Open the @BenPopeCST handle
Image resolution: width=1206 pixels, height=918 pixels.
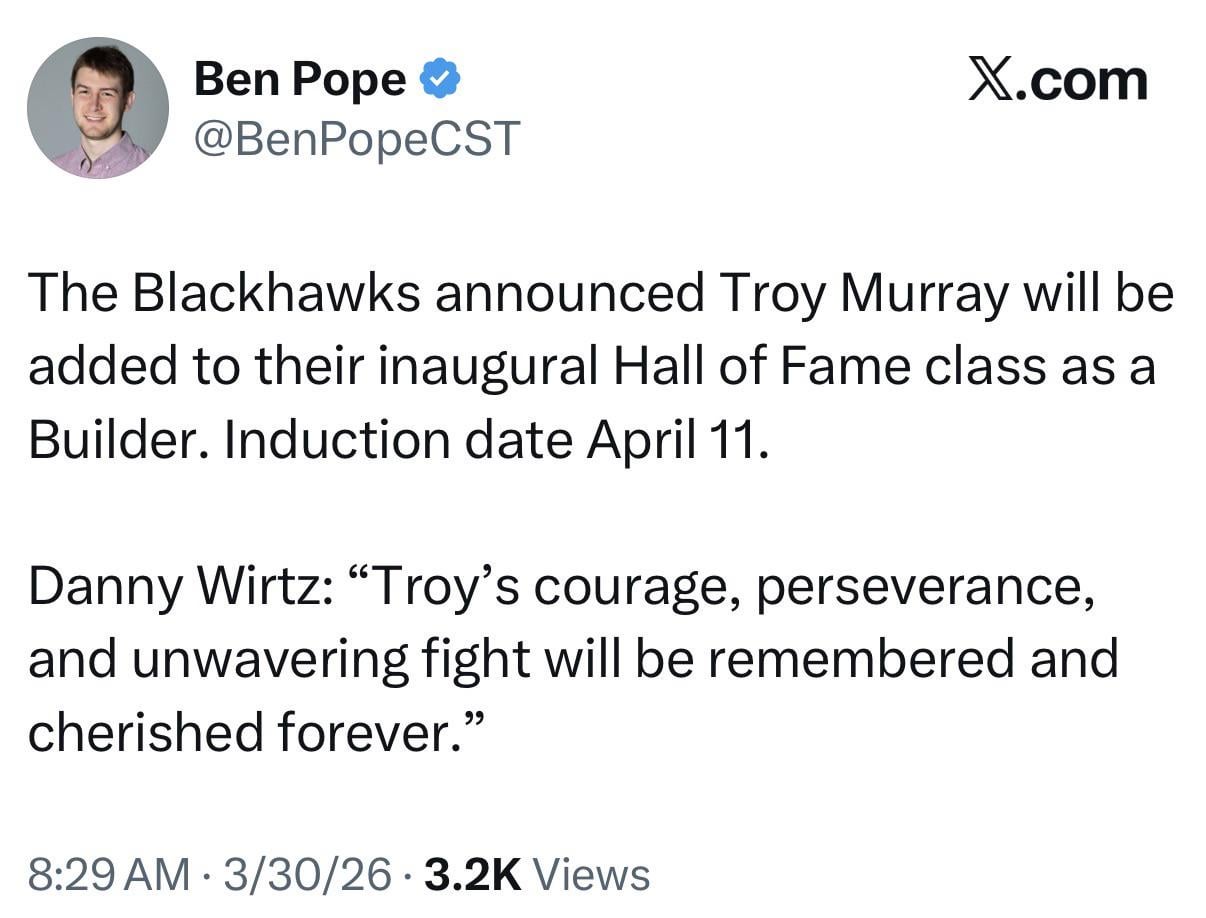(357, 138)
